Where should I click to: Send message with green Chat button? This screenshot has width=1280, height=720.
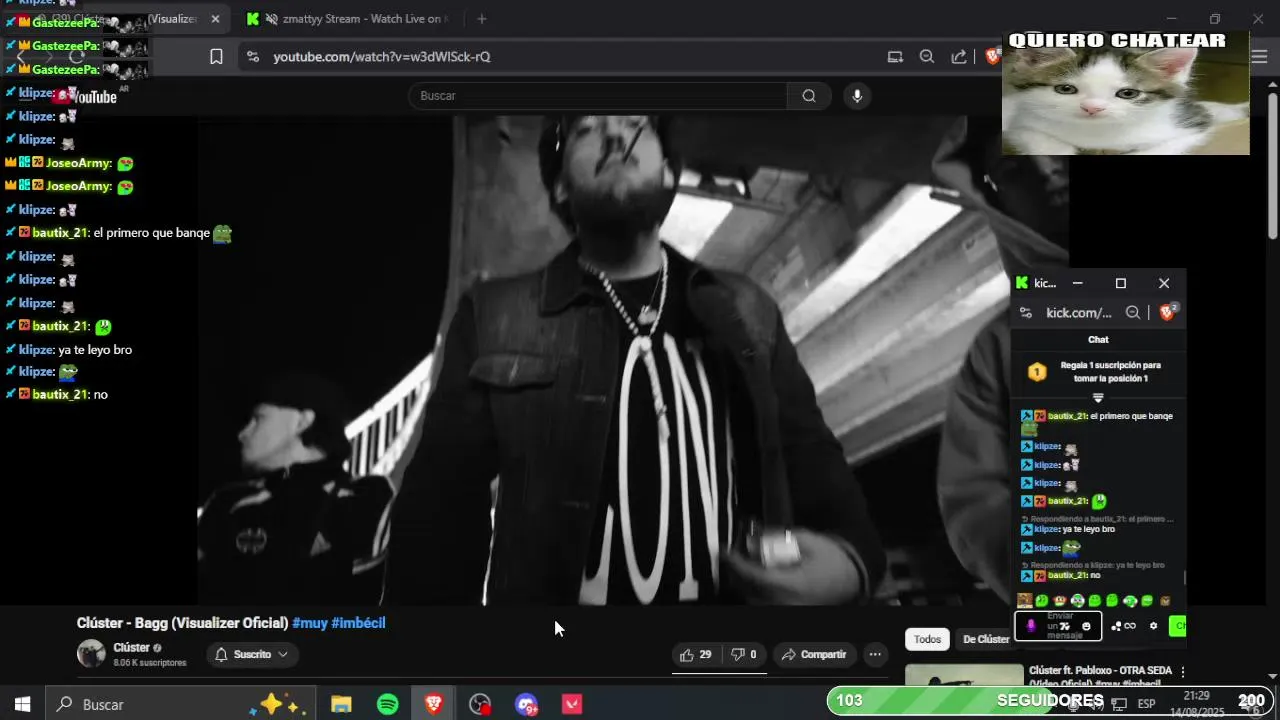pos(1178,626)
